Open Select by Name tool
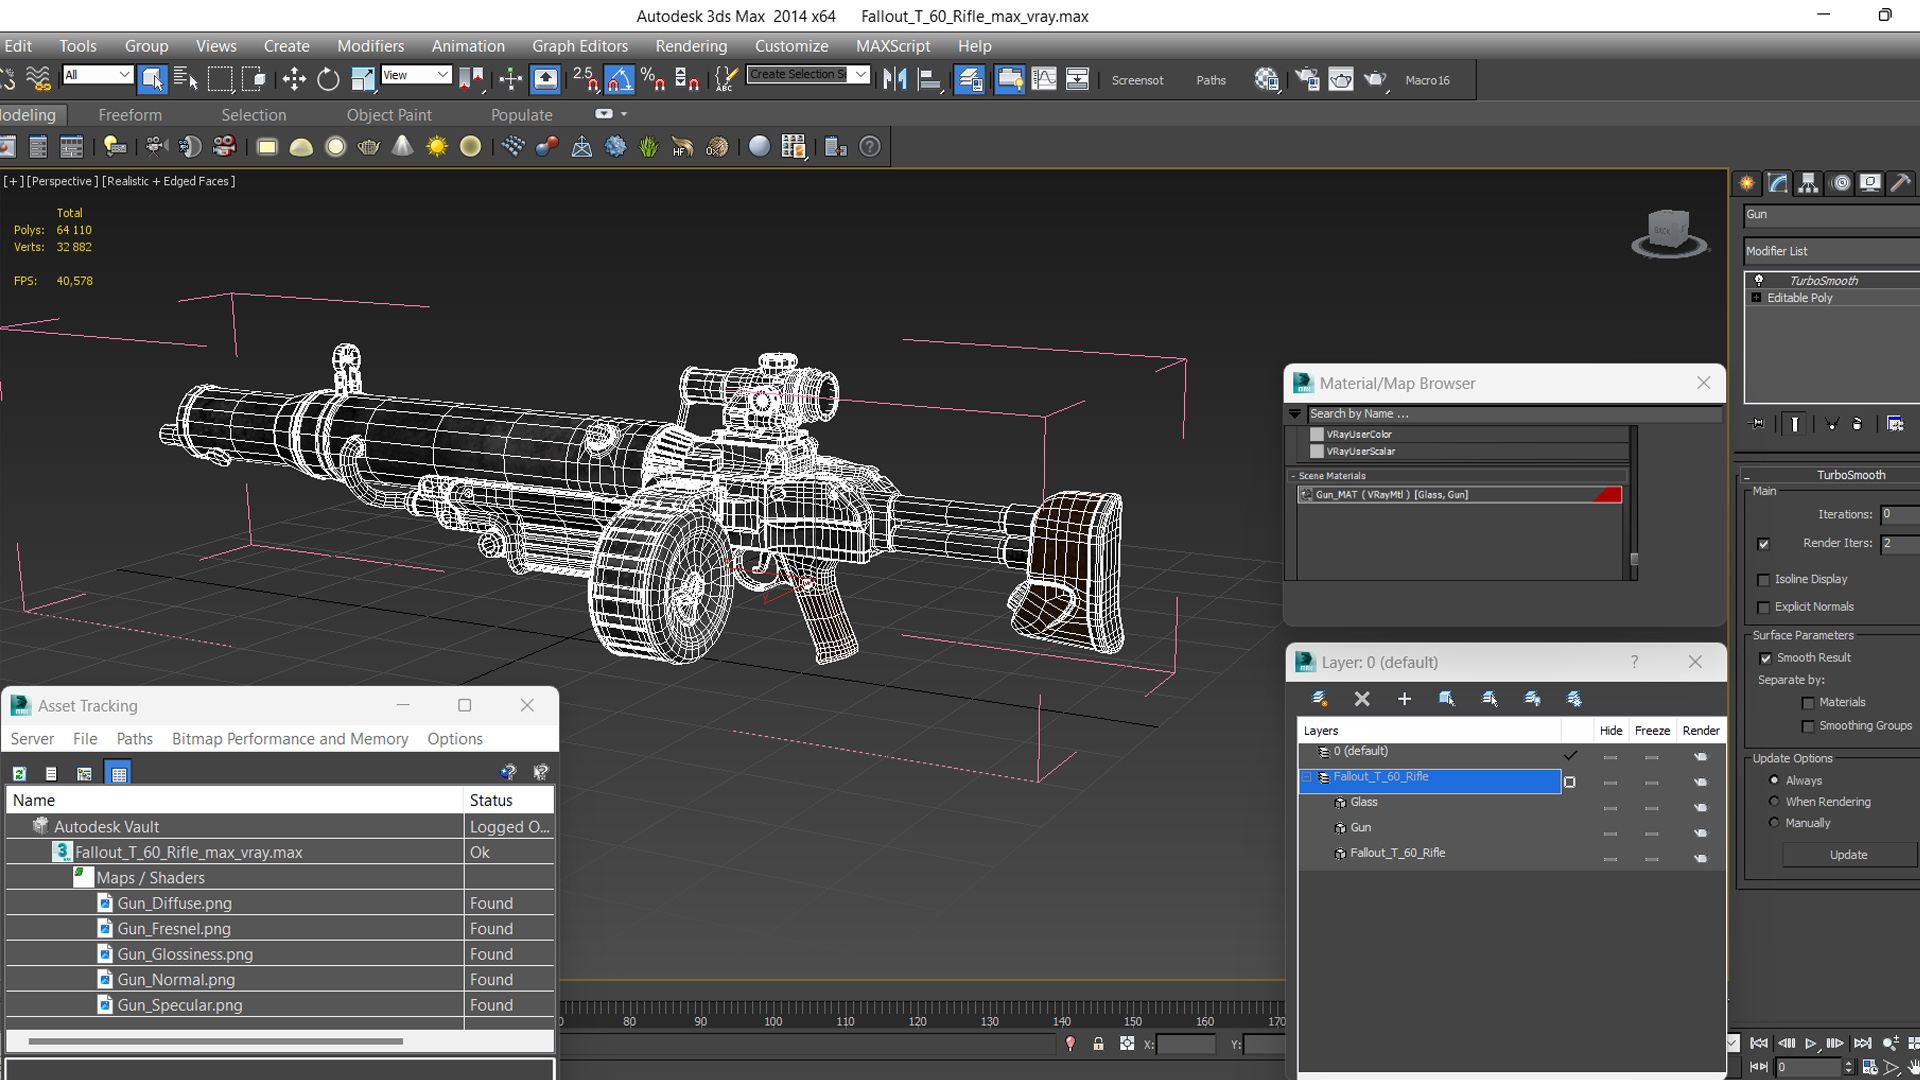The image size is (1920, 1080). click(x=186, y=79)
